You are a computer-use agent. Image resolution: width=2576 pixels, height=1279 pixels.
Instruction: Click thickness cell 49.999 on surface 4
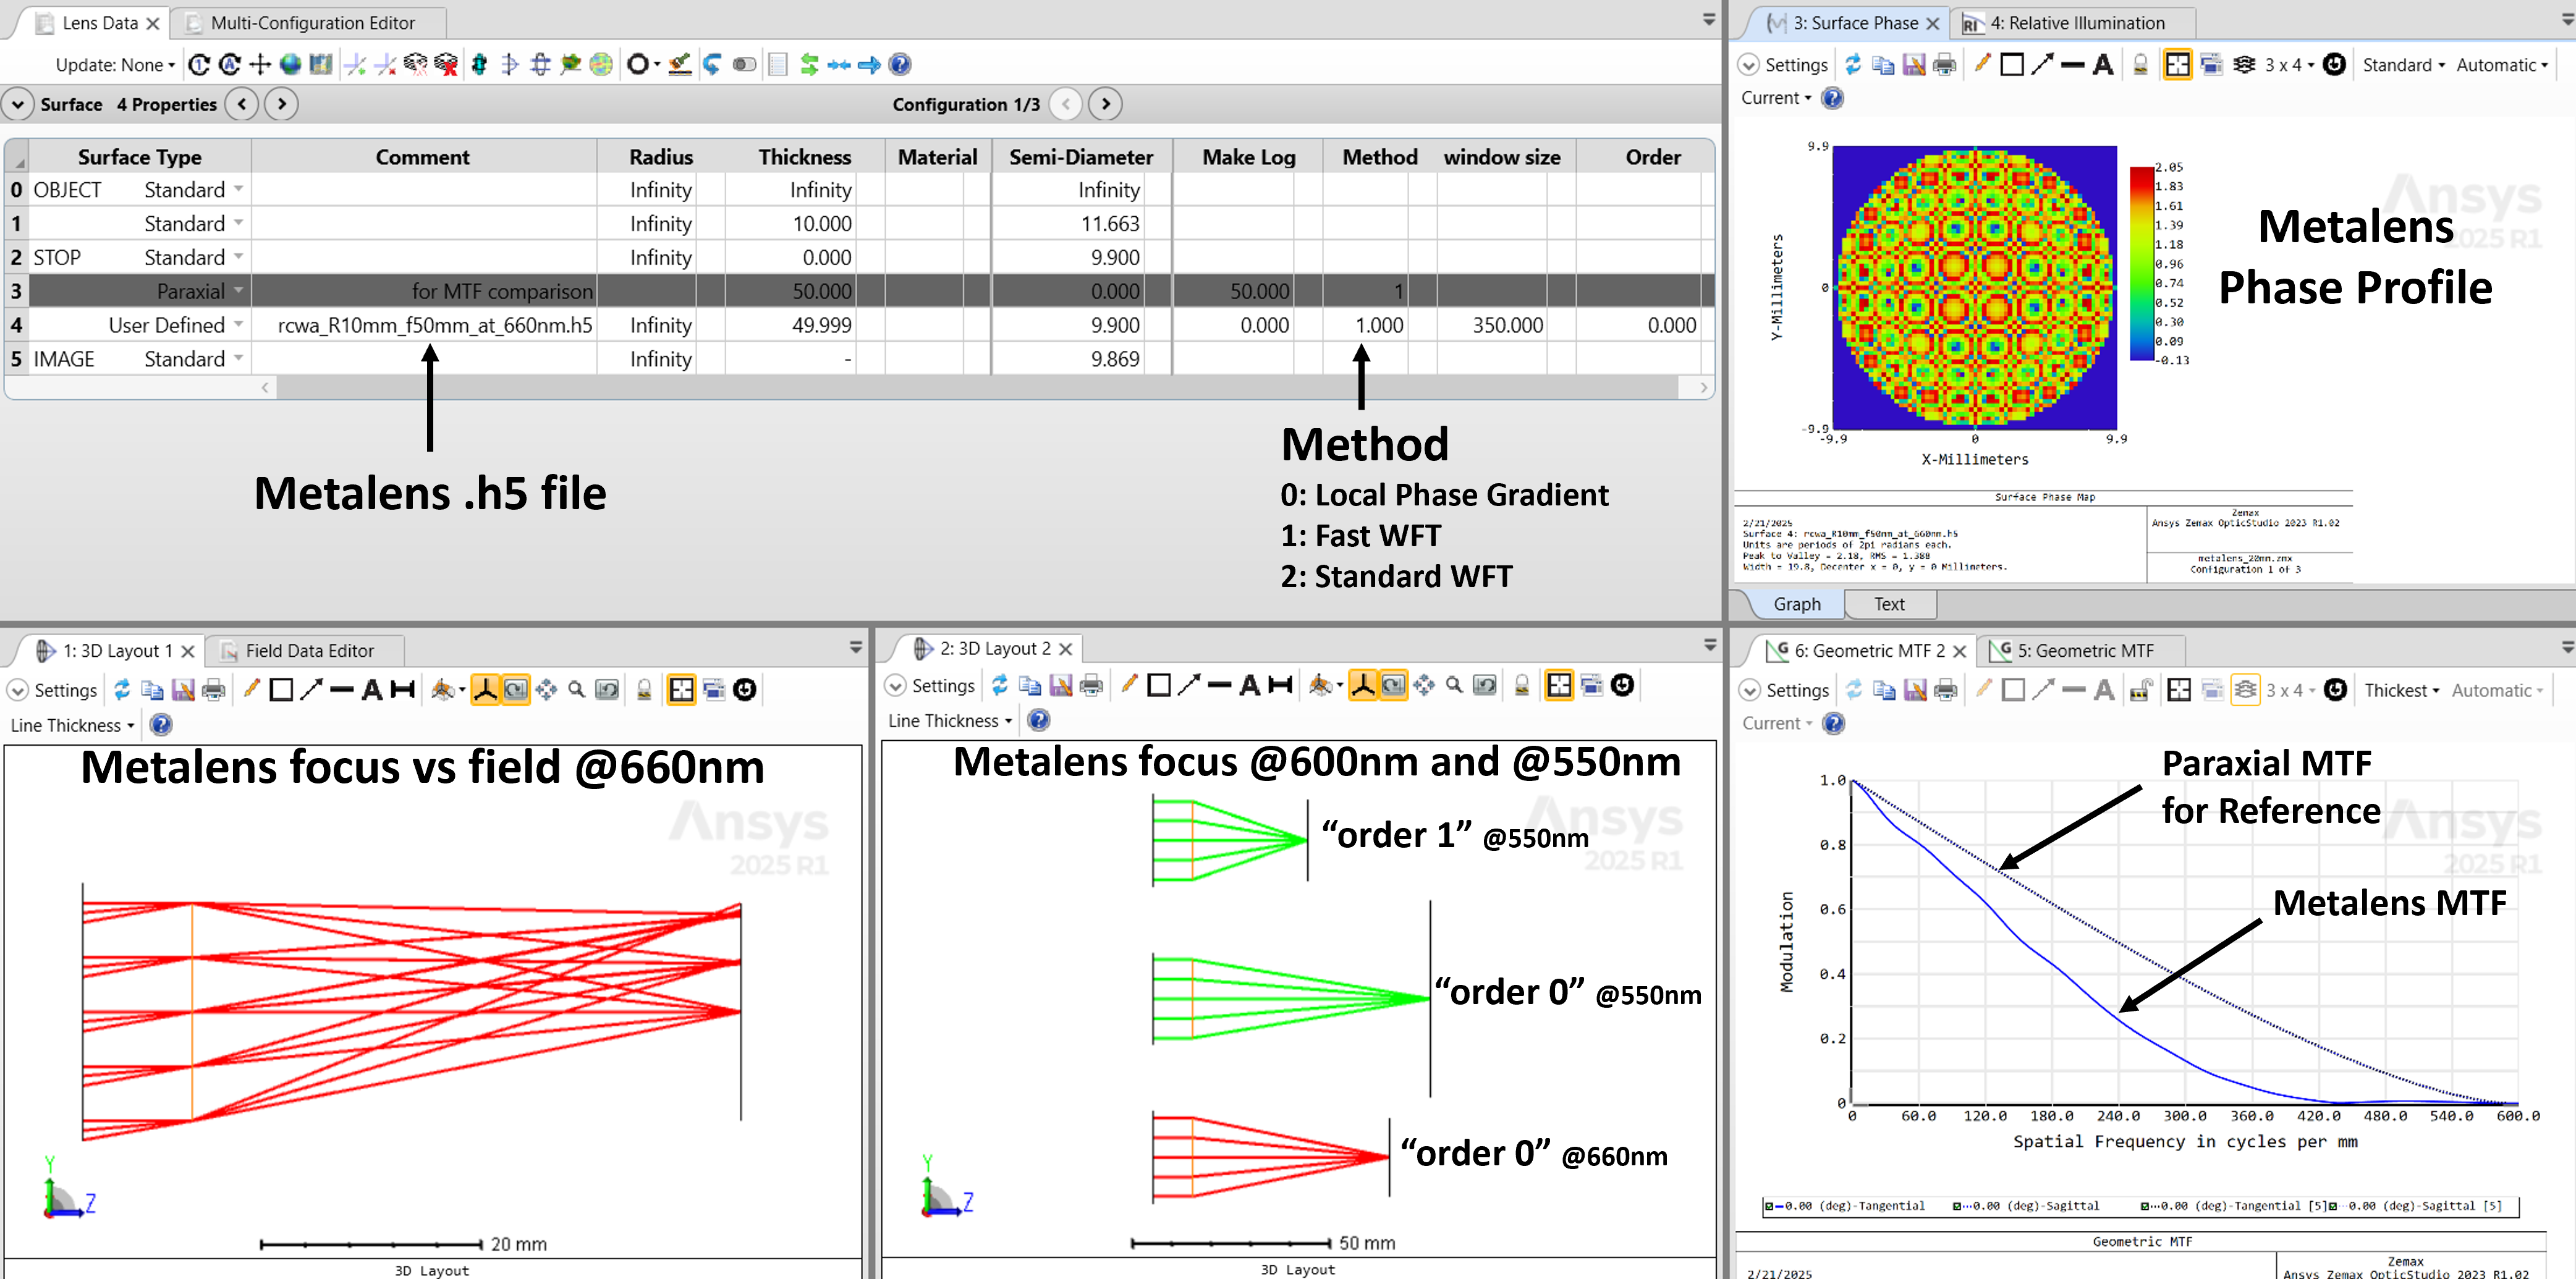[790, 325]
